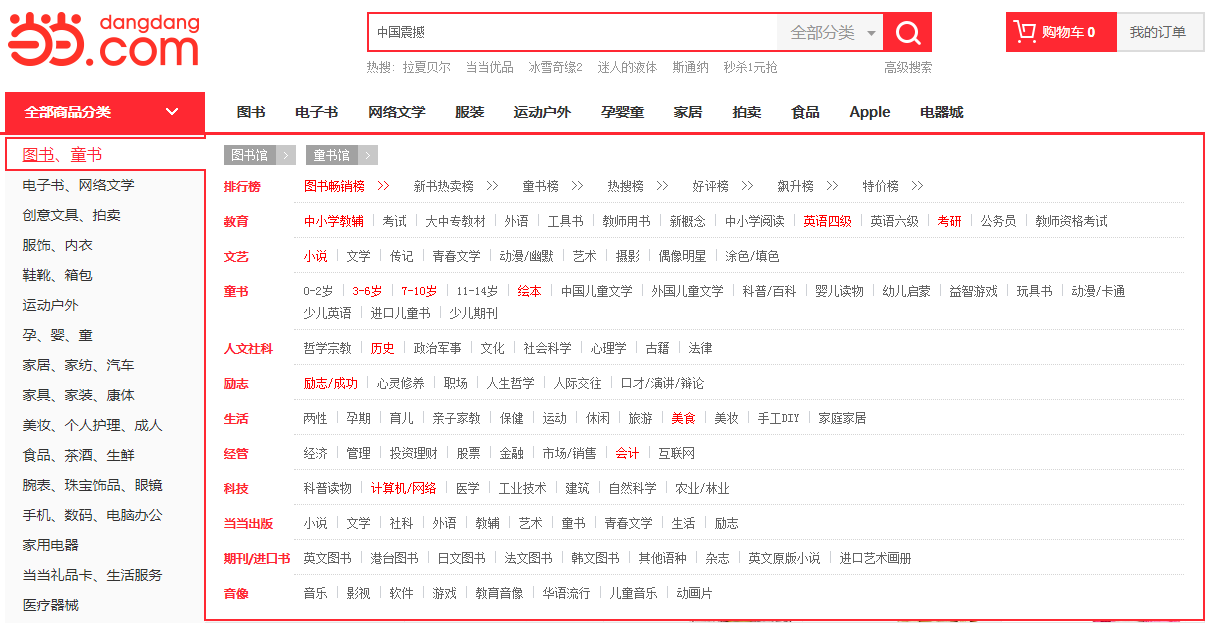Screen dimensions: 1205x626
Task: Click arrow next to 图书馆 breadcrumb
Action: [x=287, y=155]
